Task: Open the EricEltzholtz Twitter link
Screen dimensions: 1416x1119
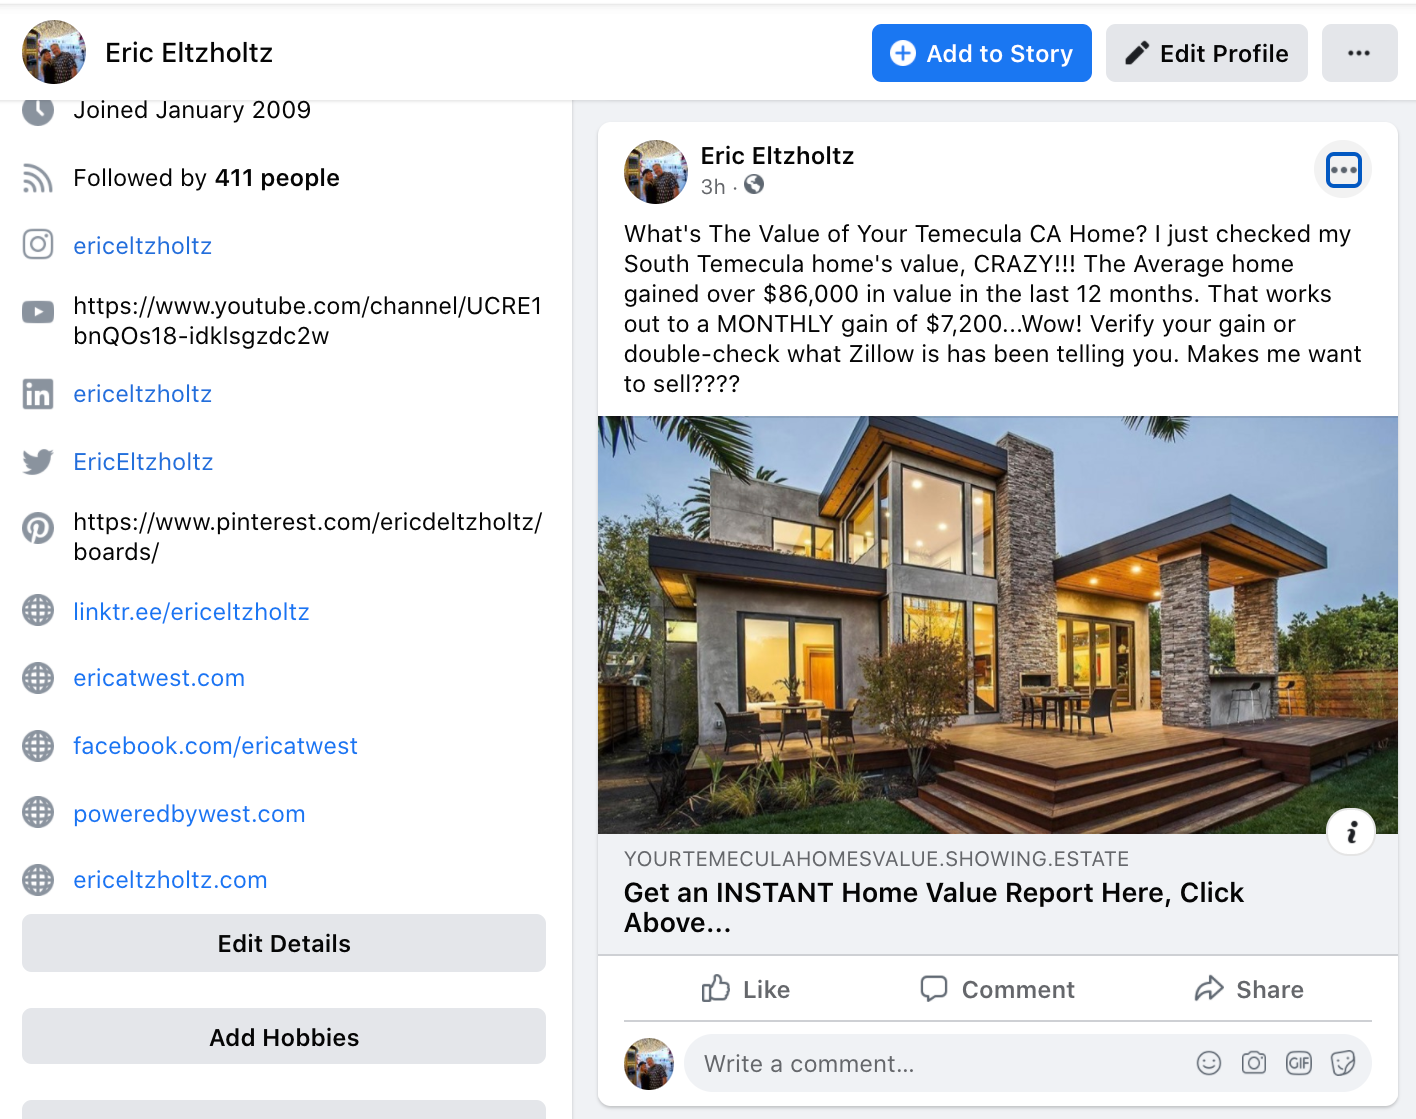Action: pyautogui.click(x=143, y=462)
